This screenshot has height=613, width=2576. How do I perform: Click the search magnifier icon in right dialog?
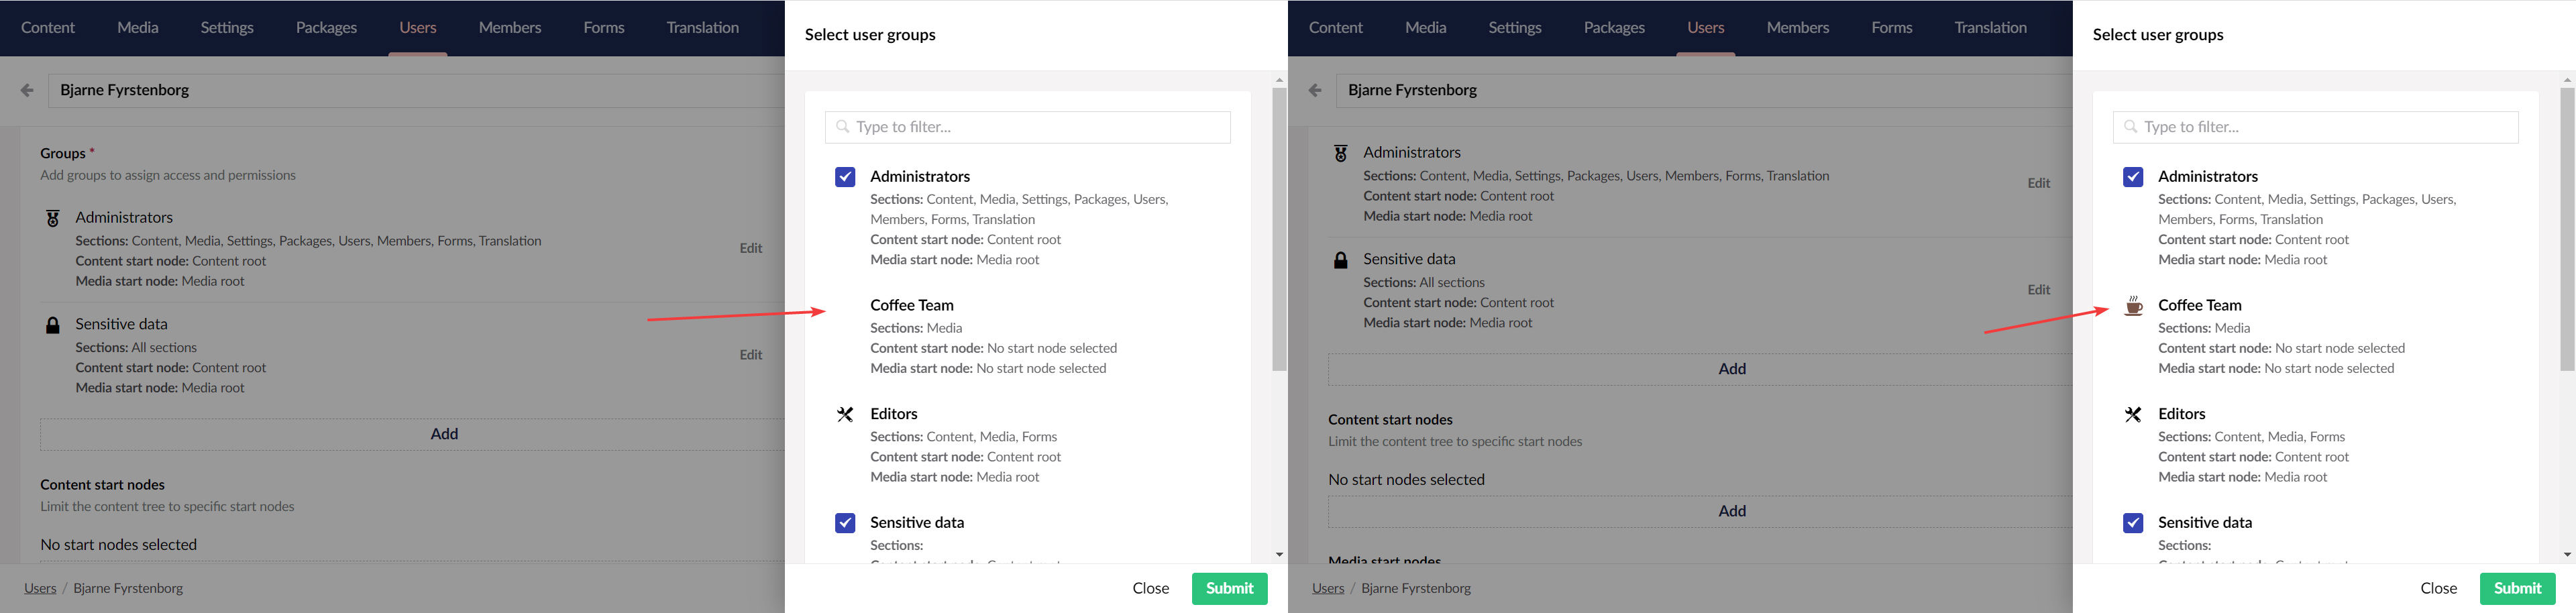(2130, 127)
